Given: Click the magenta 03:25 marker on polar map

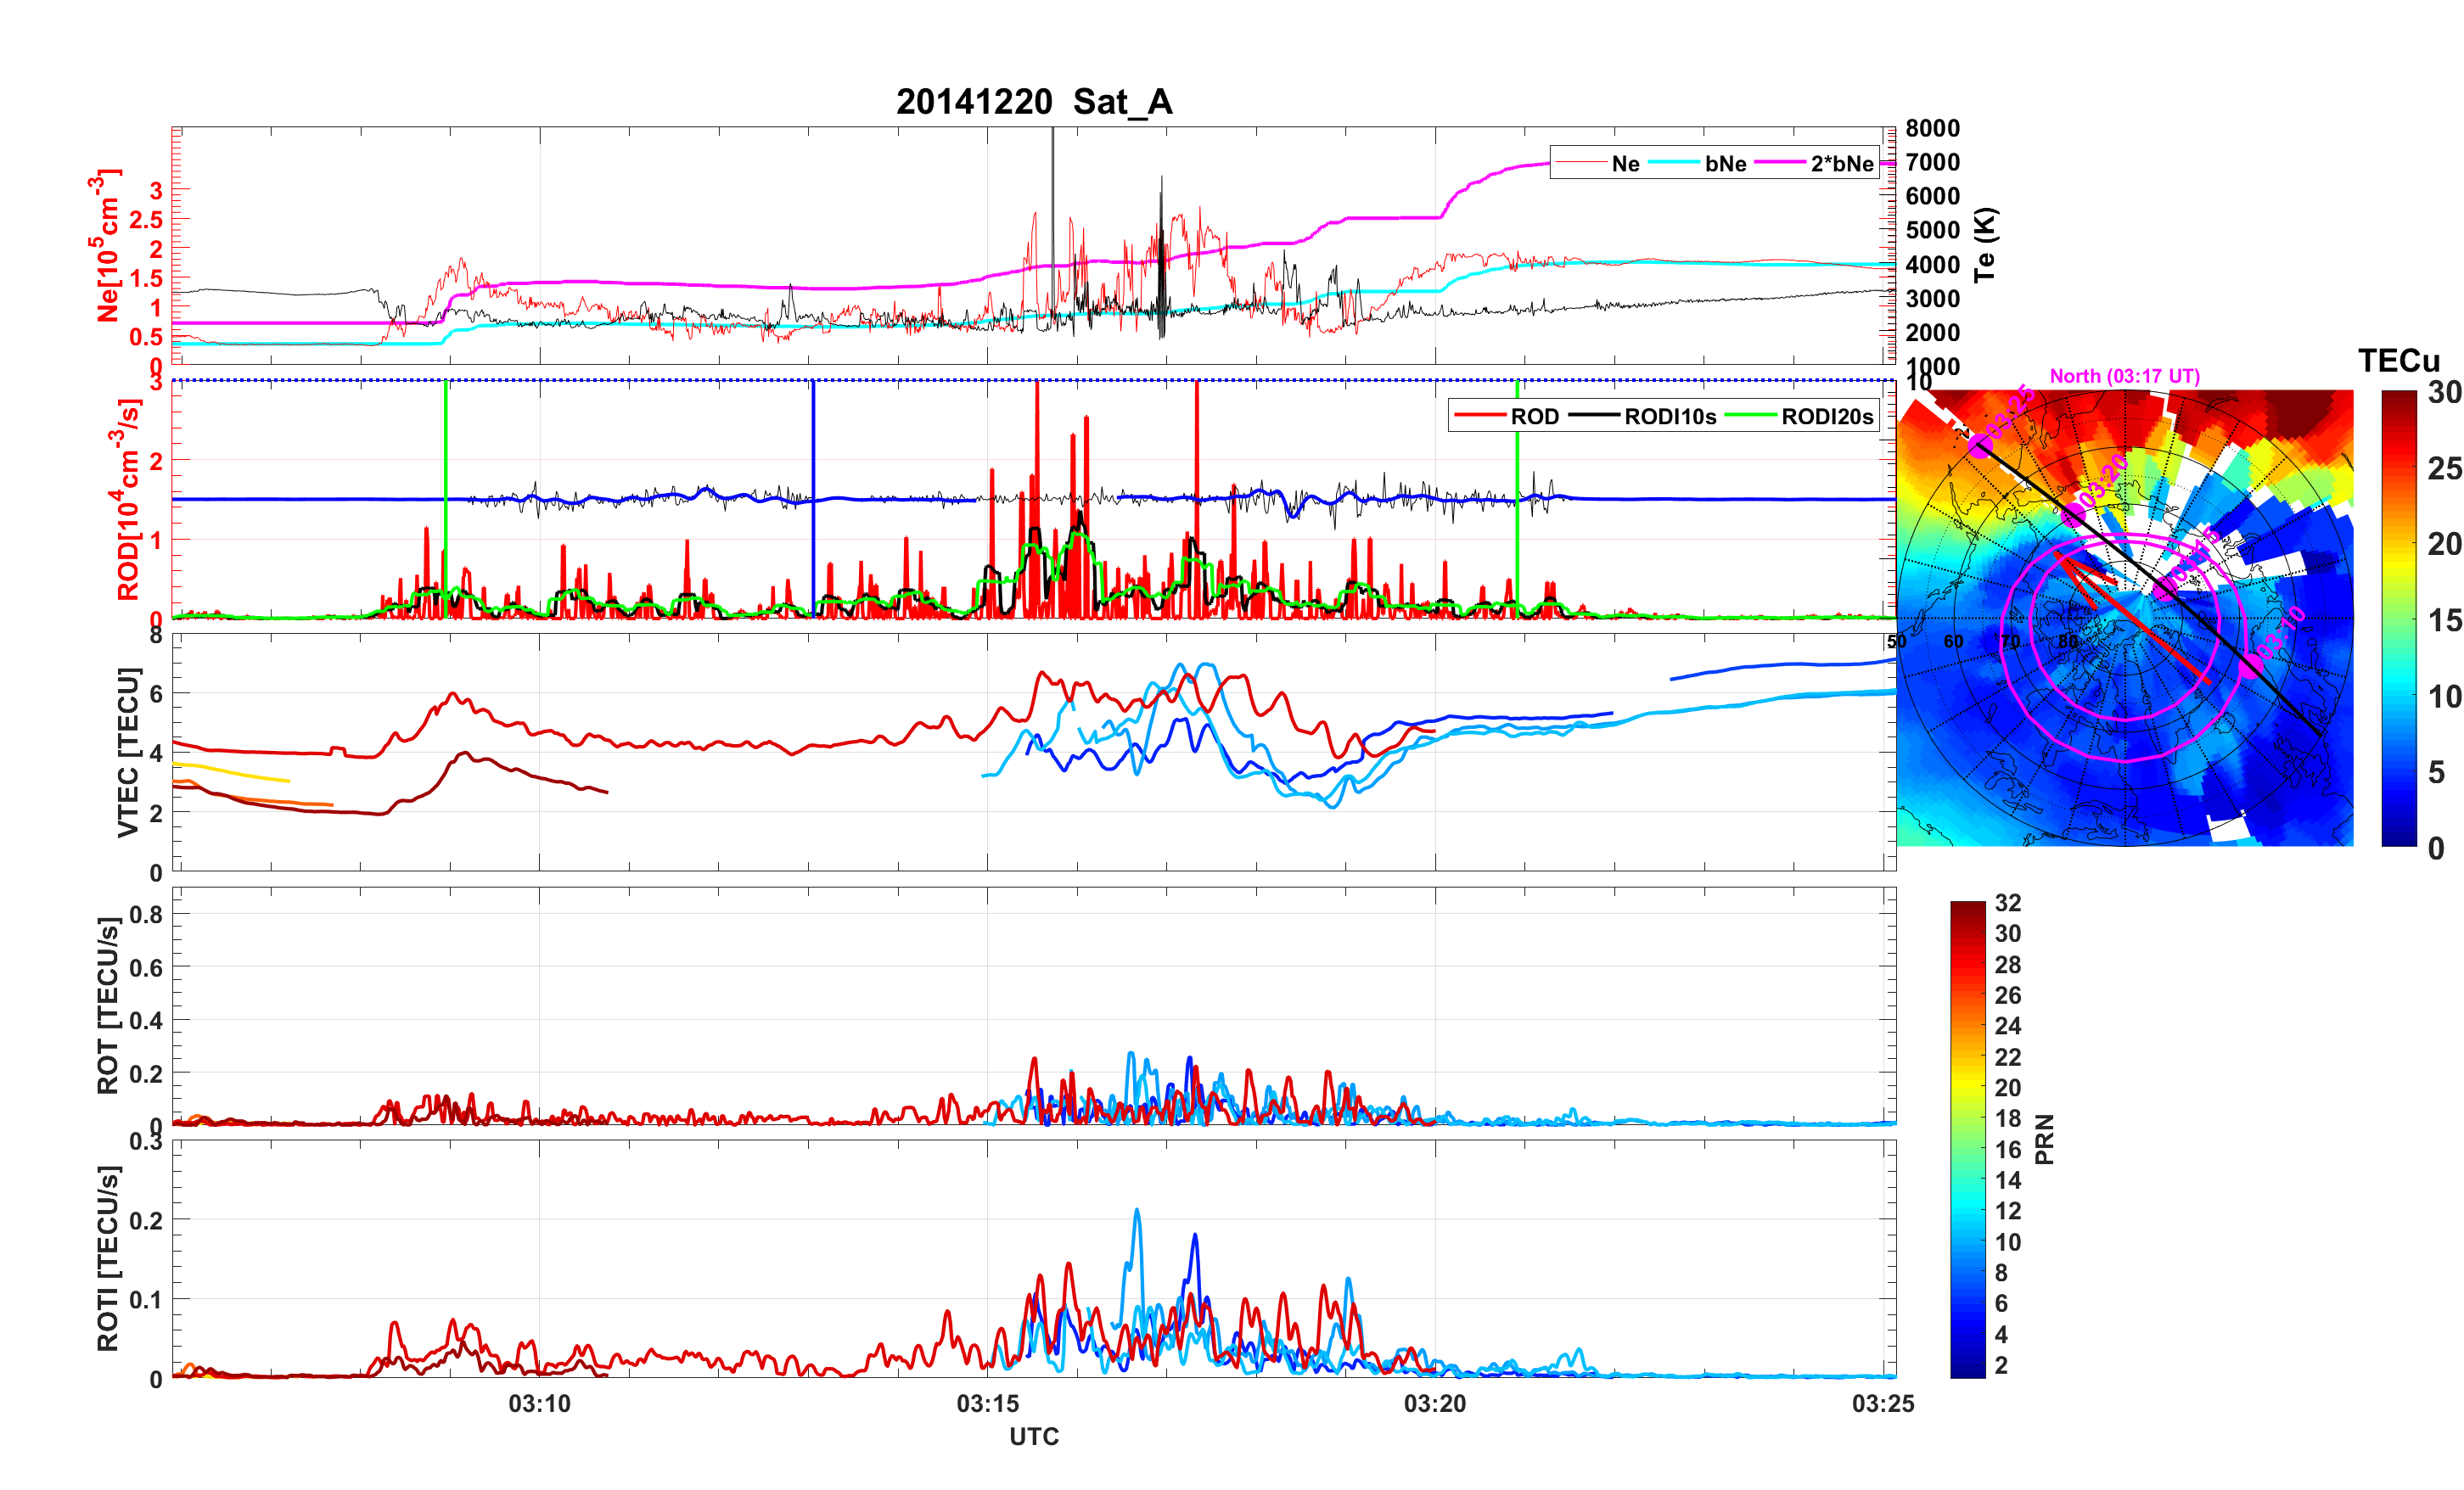Looking at the screenshot, I should 1979,447.
